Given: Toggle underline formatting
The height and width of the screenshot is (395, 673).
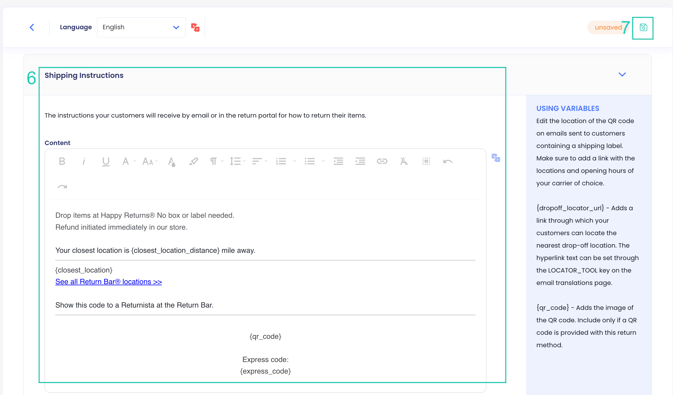Looking at the screenshot, I should [106, 161].
